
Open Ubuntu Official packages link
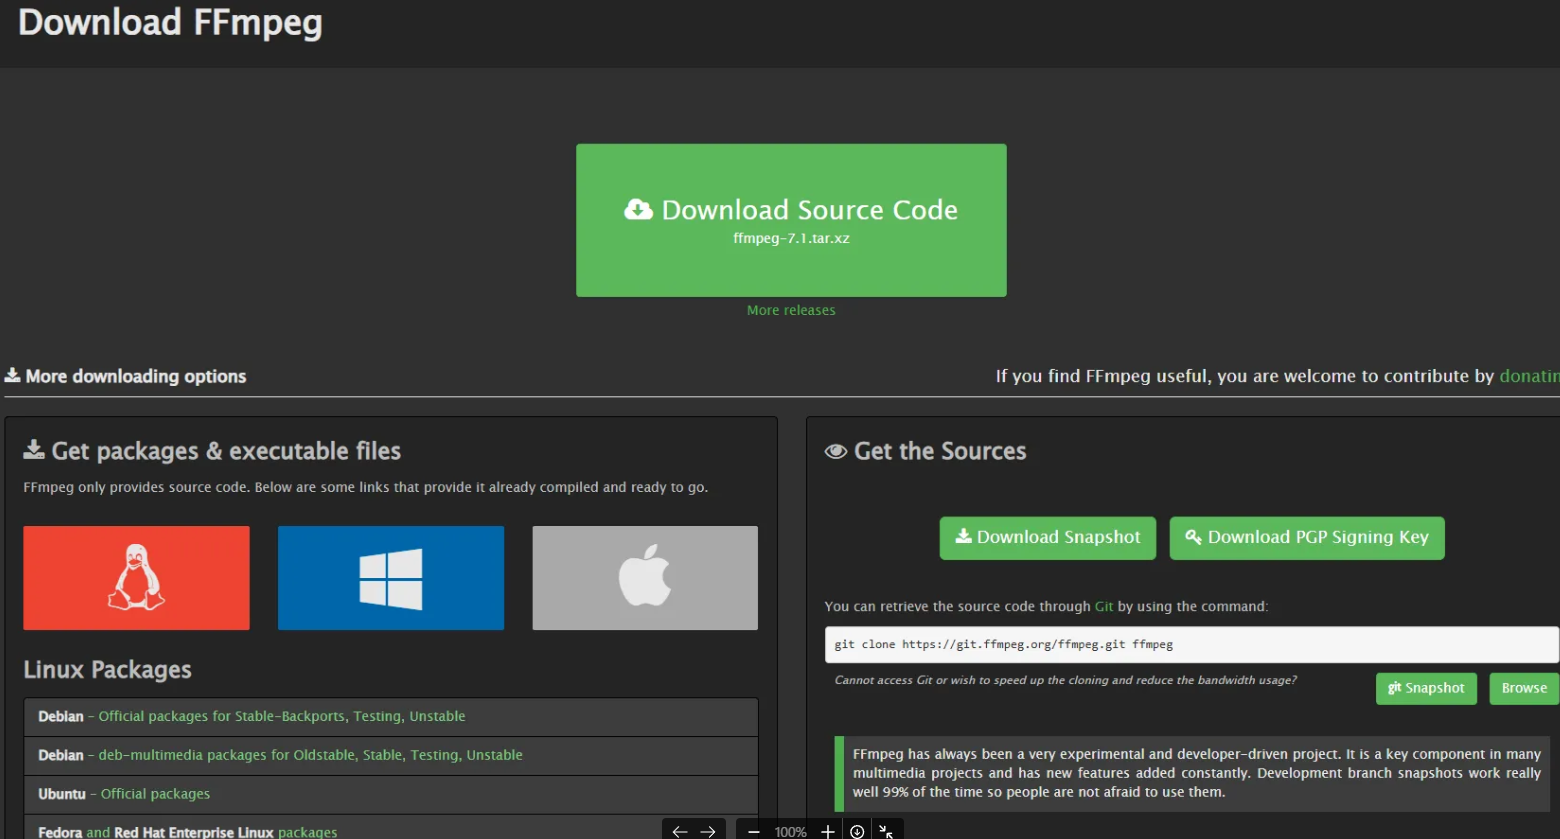155,794
